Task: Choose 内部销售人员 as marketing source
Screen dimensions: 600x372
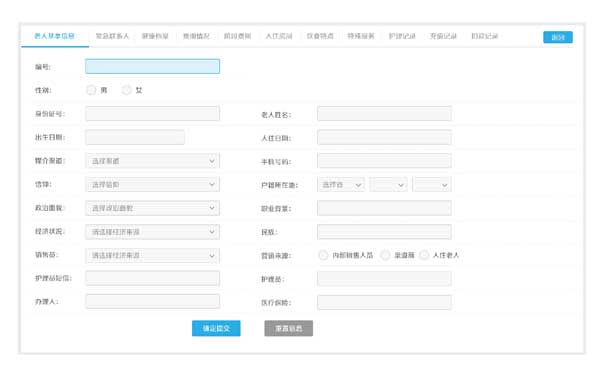Action: click(323, 255)
